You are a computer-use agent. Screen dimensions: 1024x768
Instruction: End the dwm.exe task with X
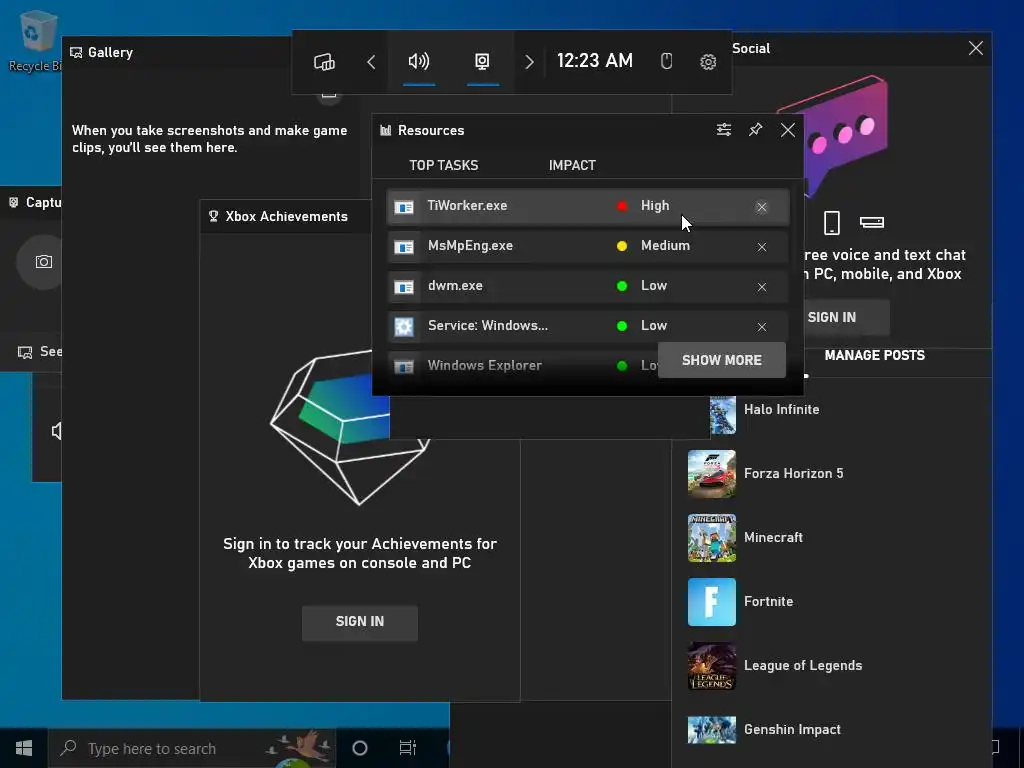[761, 287]
